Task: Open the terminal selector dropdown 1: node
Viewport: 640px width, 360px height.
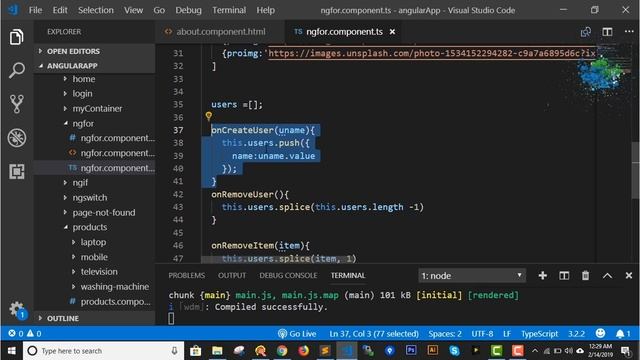Action: (472, 276)
